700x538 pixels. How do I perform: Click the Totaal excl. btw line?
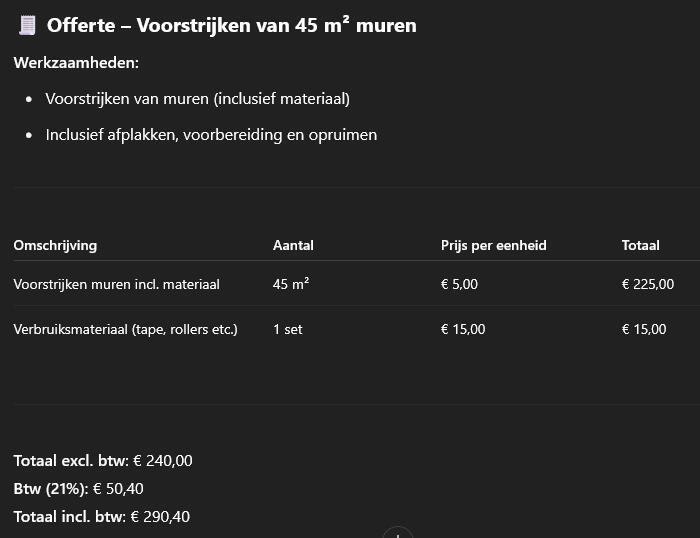(x=103, y=461)
